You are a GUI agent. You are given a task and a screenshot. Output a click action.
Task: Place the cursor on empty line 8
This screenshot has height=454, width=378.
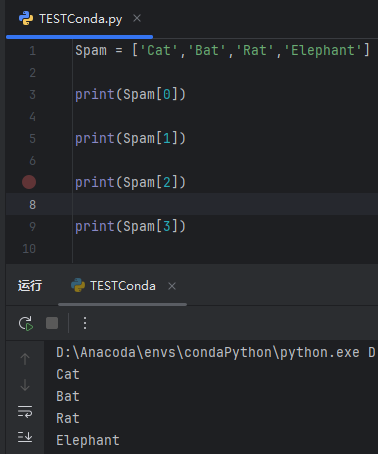(225, 204)
